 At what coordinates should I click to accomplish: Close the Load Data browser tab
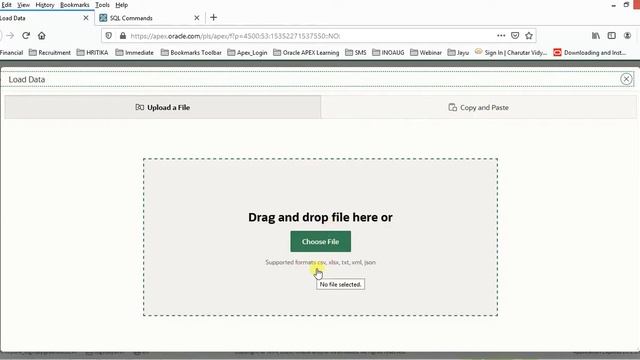tap(86, 18)
